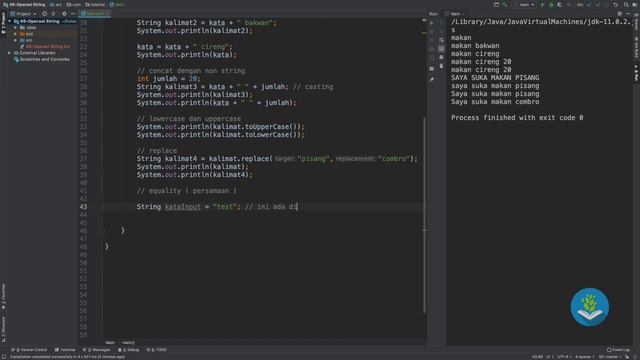Click the kataInput variable in editor
This screenshot has height=360, width=640.
[x=182, y=207]
